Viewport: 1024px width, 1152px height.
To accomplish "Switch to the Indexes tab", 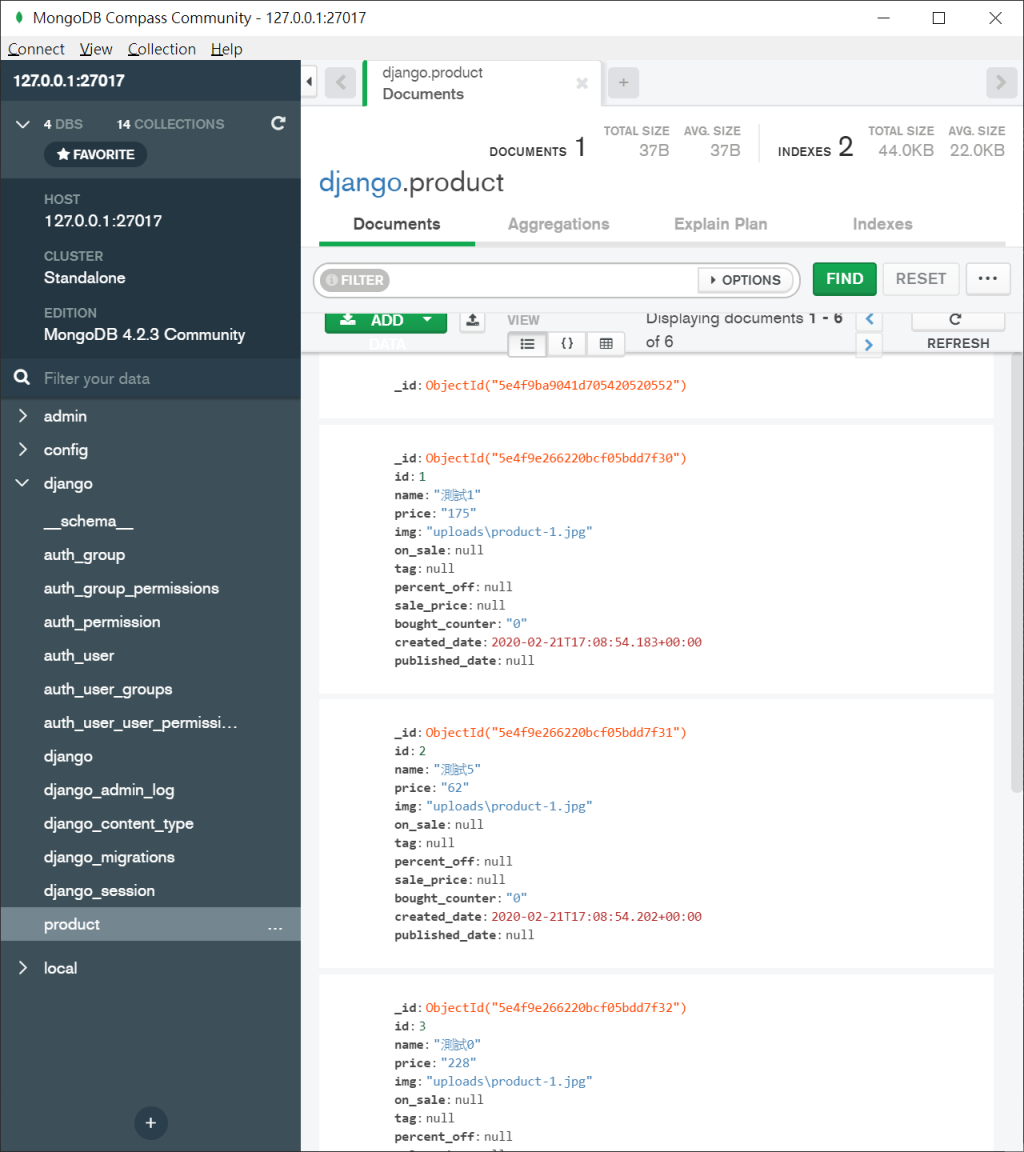I will pyautogui.click(x=882, y=224).
